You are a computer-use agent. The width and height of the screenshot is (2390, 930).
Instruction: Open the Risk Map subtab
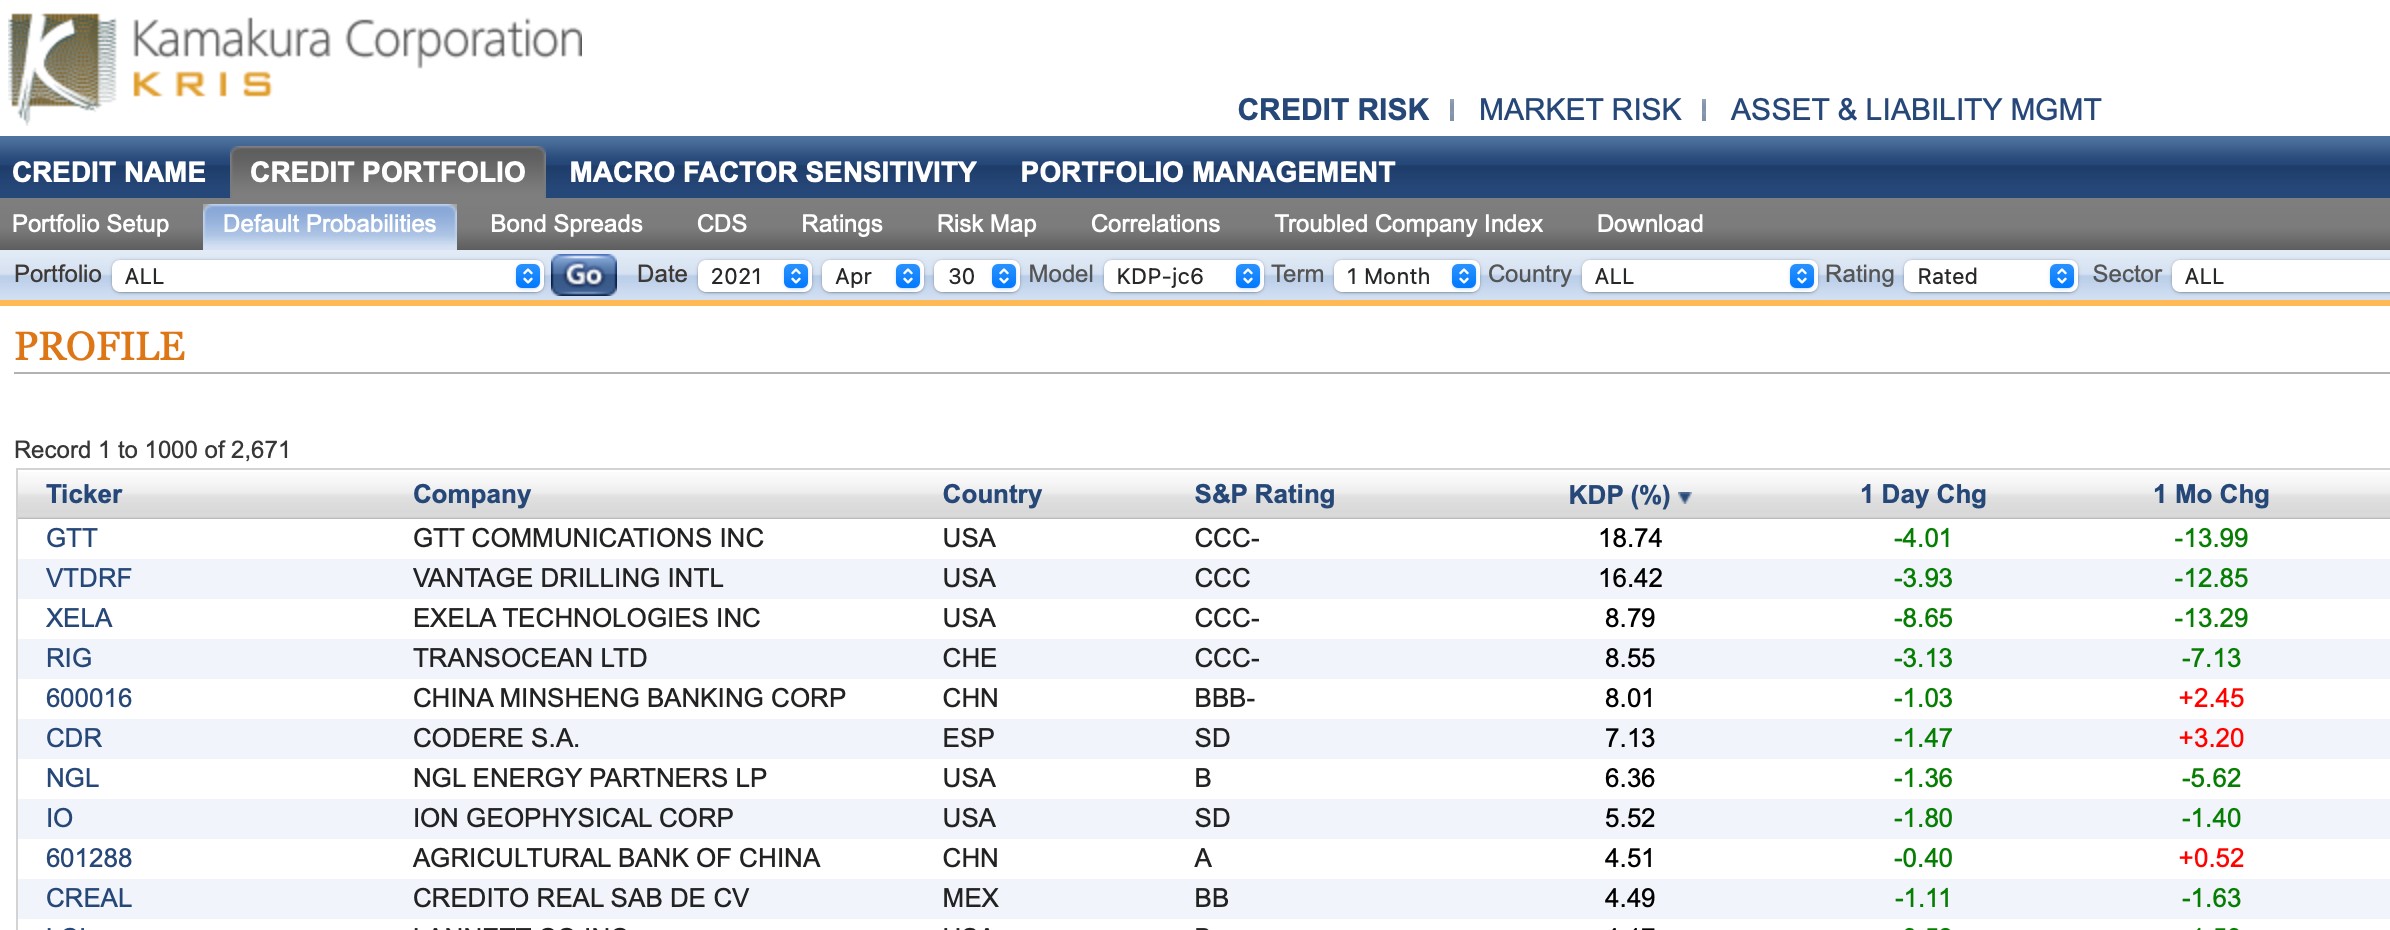[x=986, y=224]
